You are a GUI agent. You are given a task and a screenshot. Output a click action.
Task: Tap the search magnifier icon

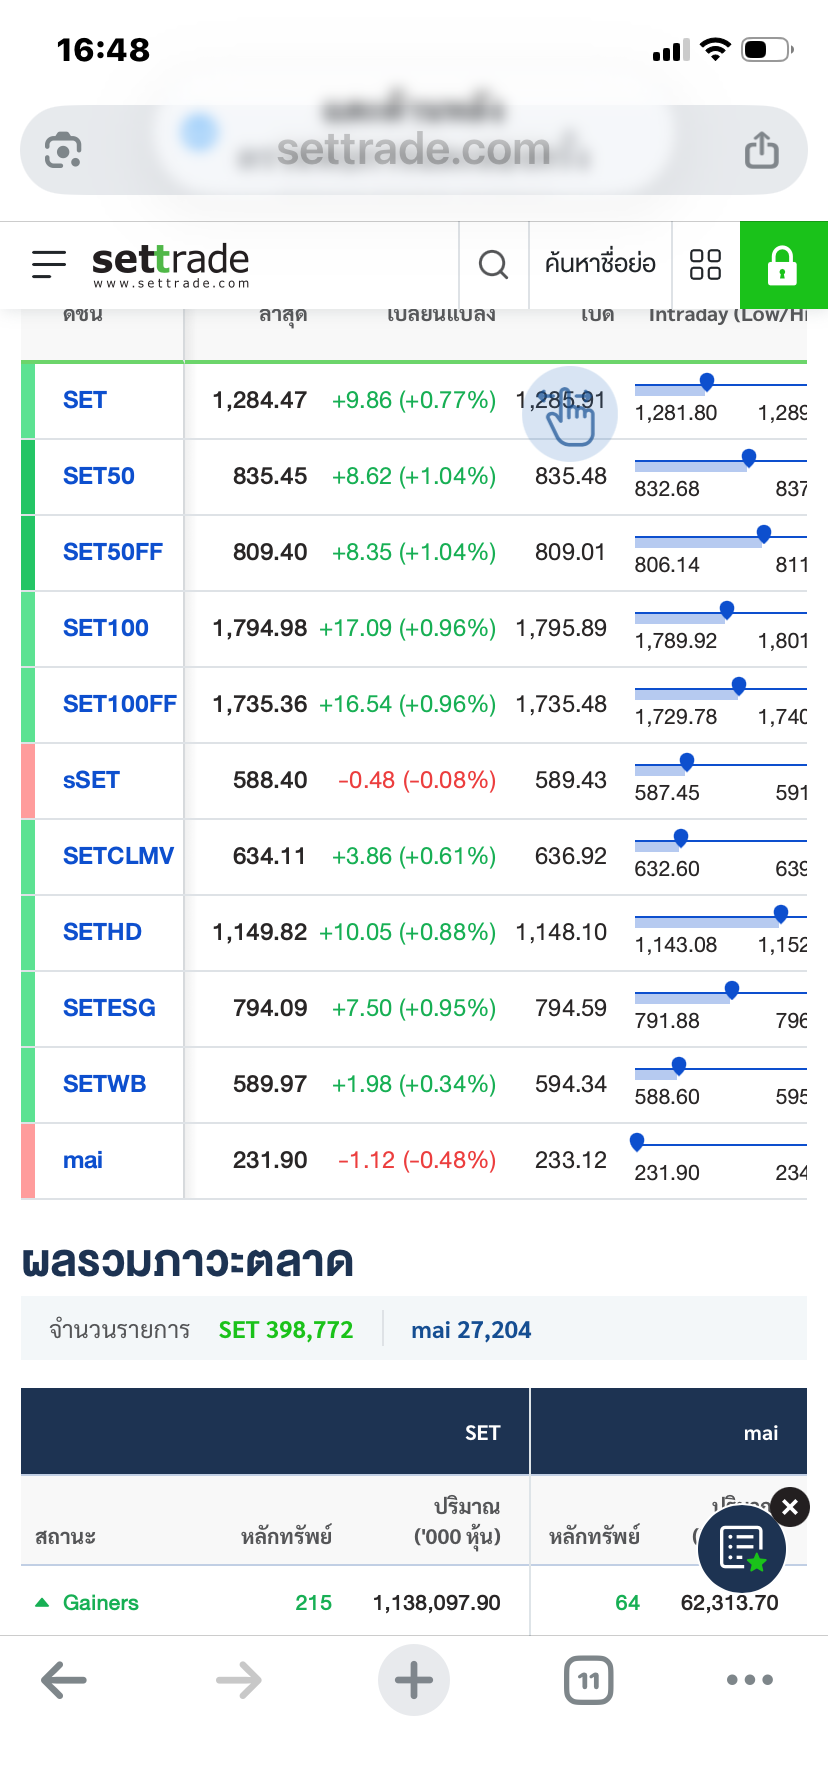click(x=493, y=264)
